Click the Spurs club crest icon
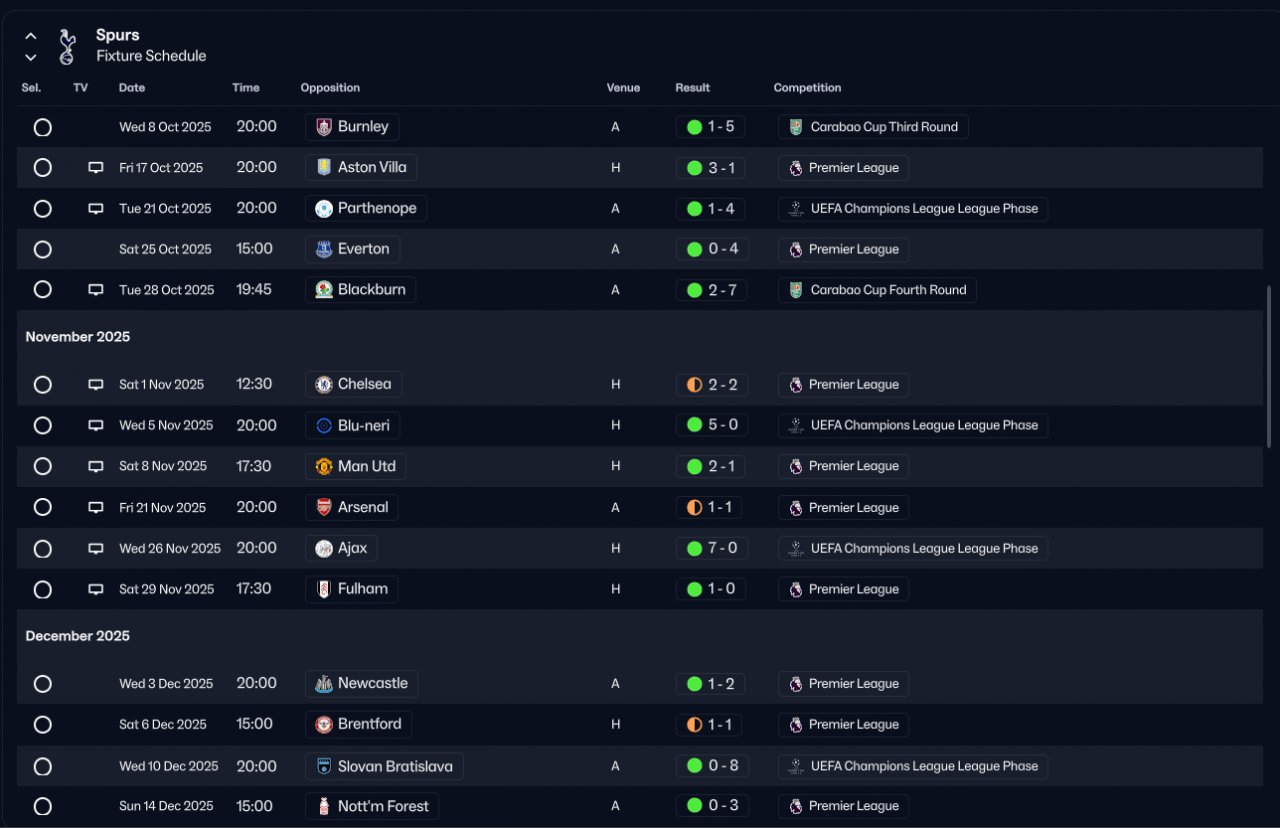 67,46
